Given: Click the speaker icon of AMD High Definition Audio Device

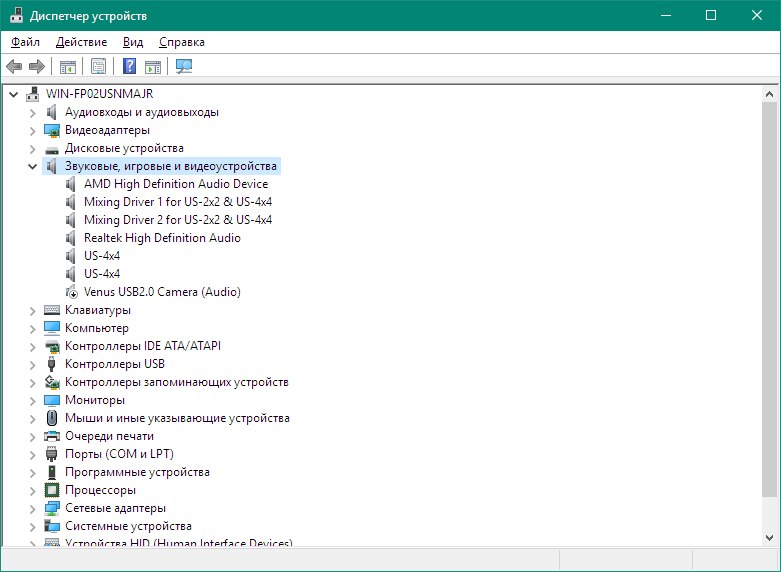Looking at the screenshot, I should click(71, 184).
